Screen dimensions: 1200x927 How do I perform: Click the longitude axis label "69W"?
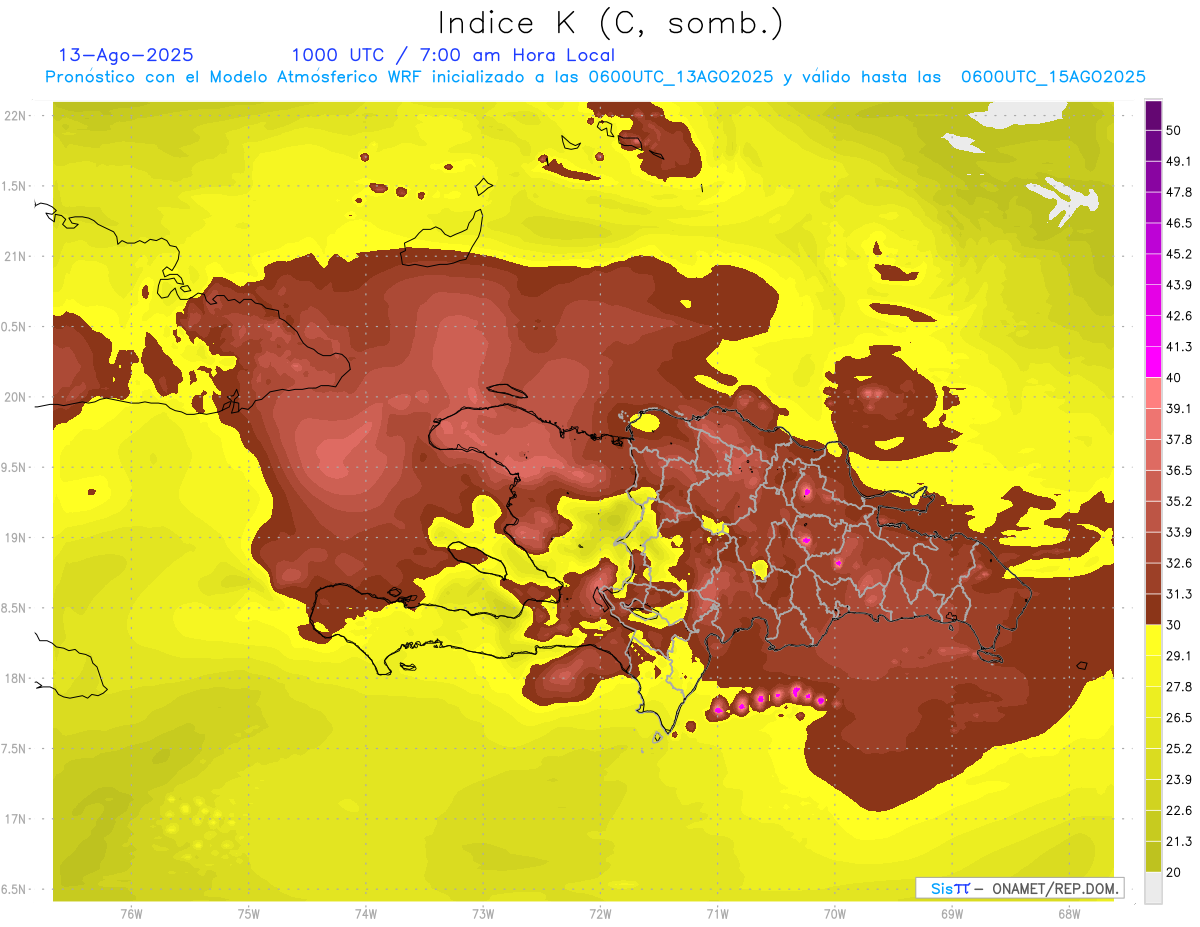(952, 913)
